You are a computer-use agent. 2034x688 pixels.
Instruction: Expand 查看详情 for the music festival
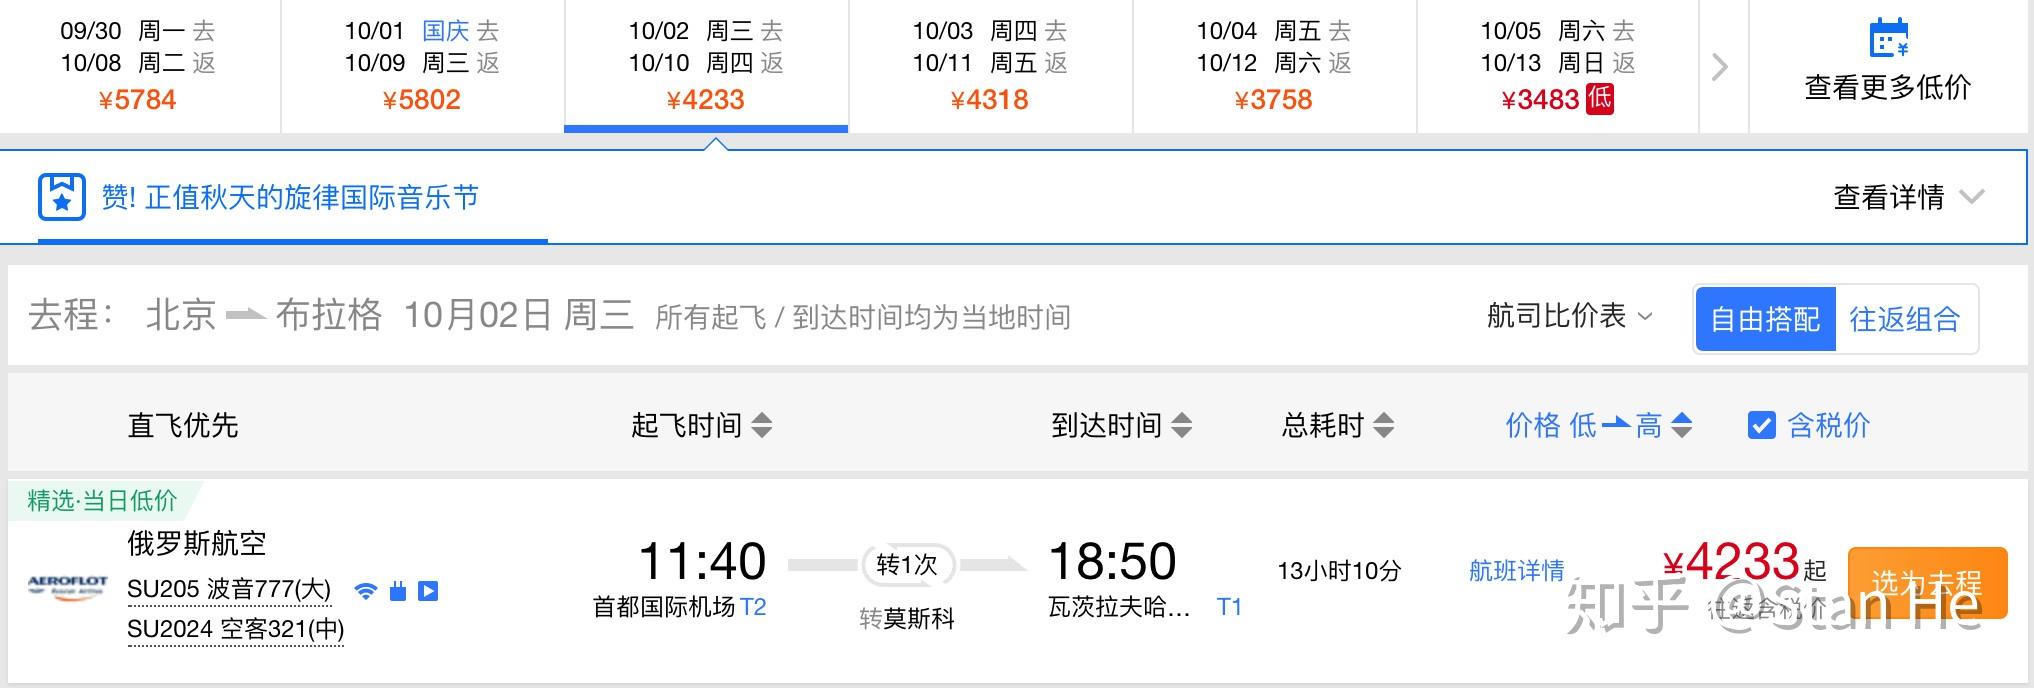(x=1907, y=197)
